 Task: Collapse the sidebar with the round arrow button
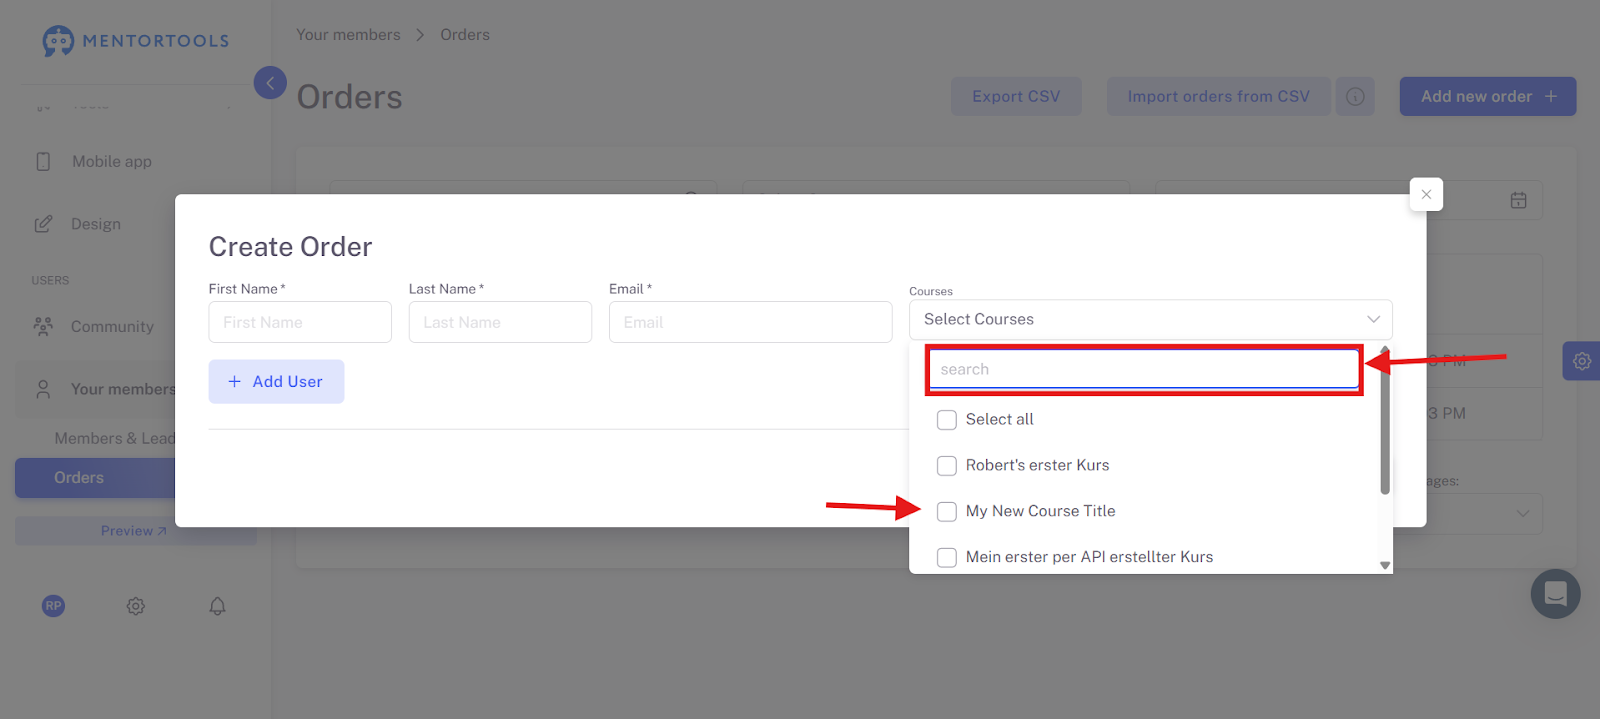[x=270, y=83]
